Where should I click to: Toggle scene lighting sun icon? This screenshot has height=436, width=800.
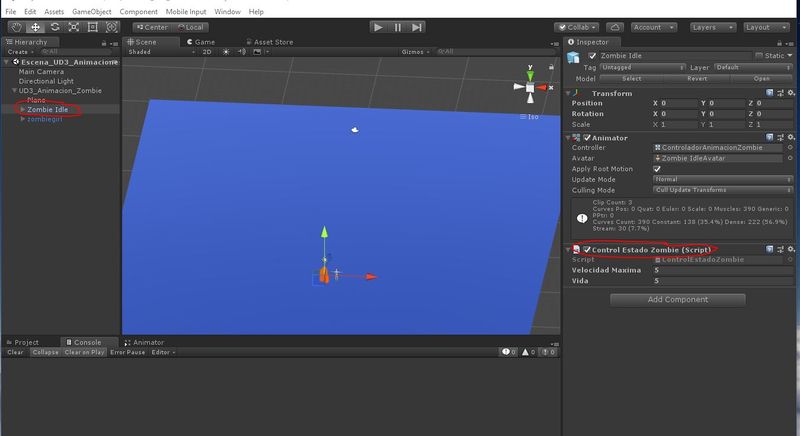(x=226, y=52)
